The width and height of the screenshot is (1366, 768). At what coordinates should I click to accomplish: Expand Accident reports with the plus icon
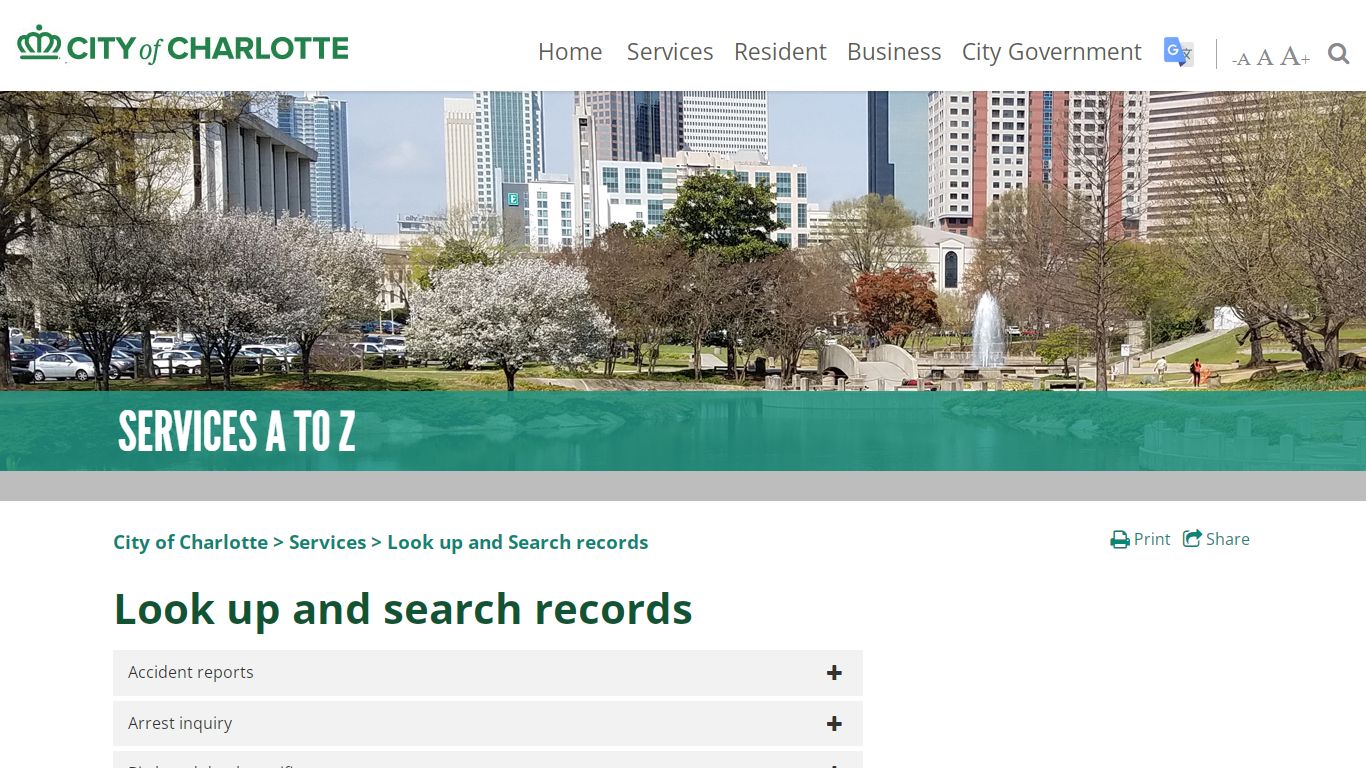834,673
